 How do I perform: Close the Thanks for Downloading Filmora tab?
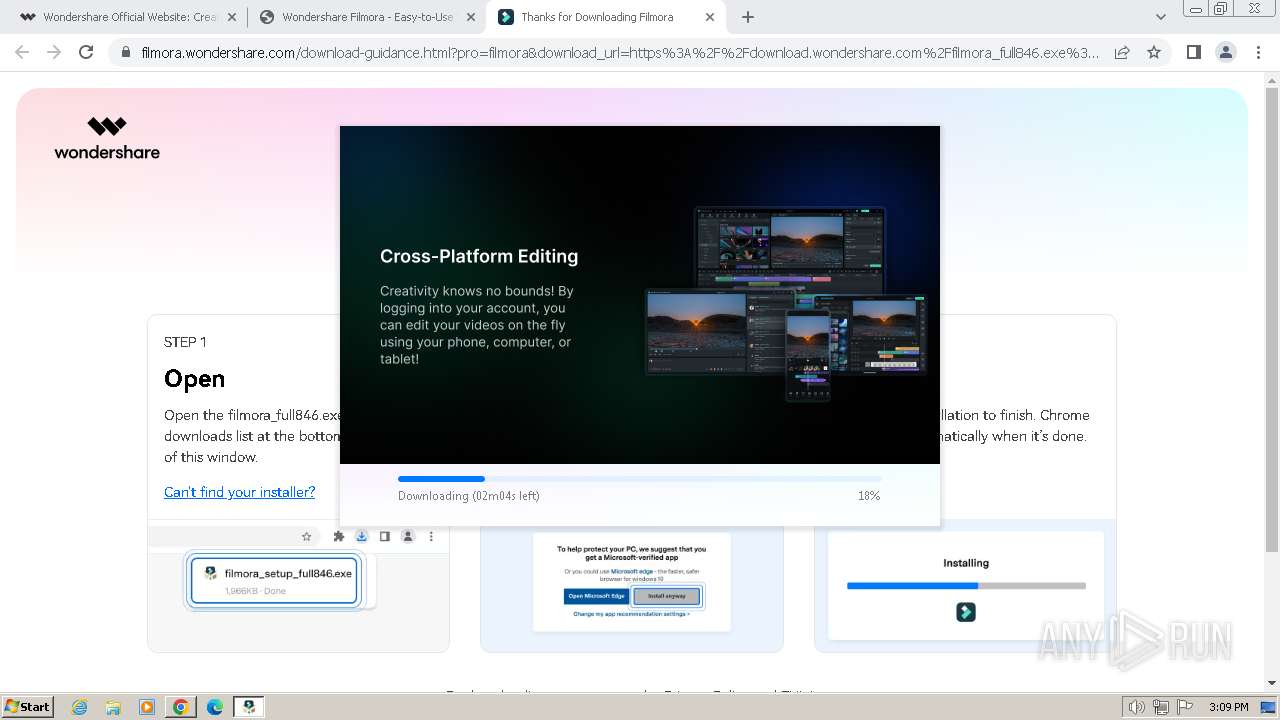(710, 17)
